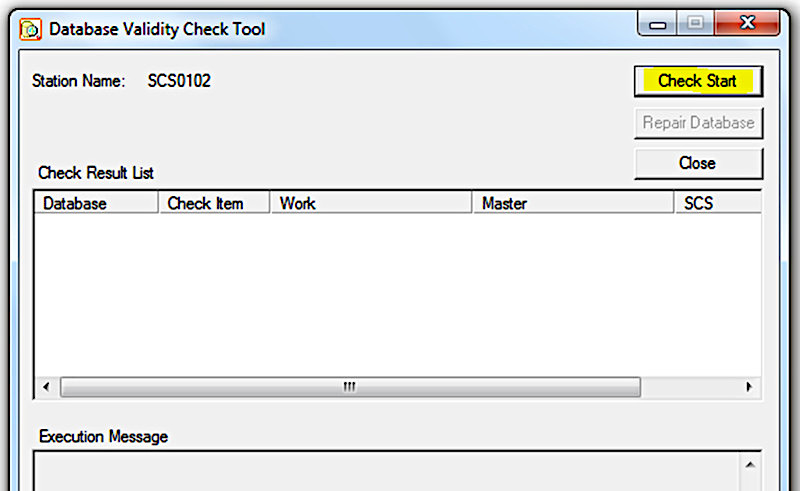Sort by the Database column header
Viewport: 800px width, 491px height.
[96, 203]
